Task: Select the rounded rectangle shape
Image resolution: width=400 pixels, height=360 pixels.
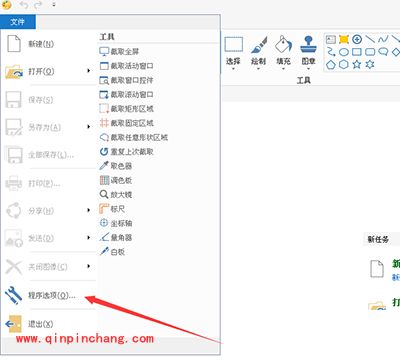Action: coord(370,52)
